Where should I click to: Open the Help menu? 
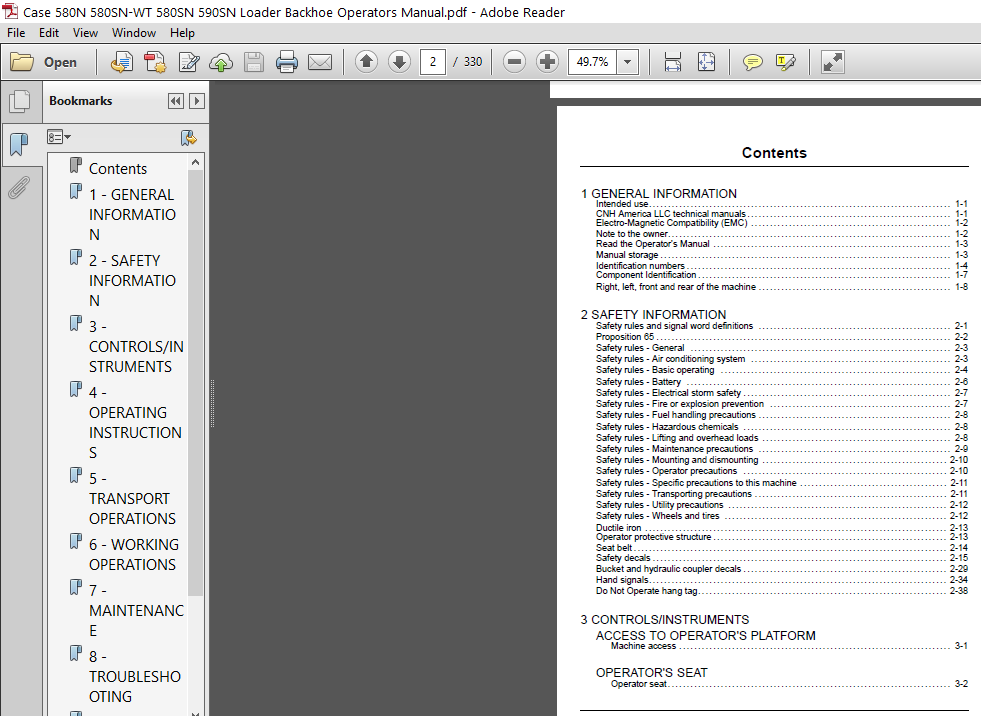coord(182,33)
